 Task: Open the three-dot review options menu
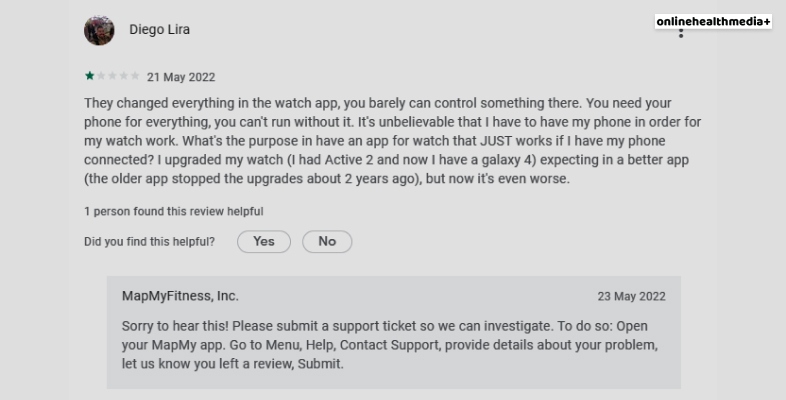[x=681, y=30]
